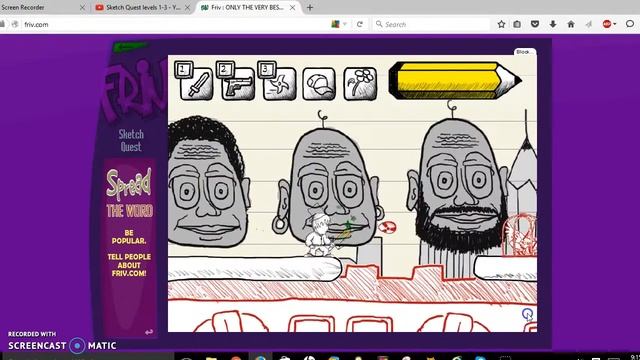
Task: Click the Block label above the game
Action: click(x=524, y=52)
